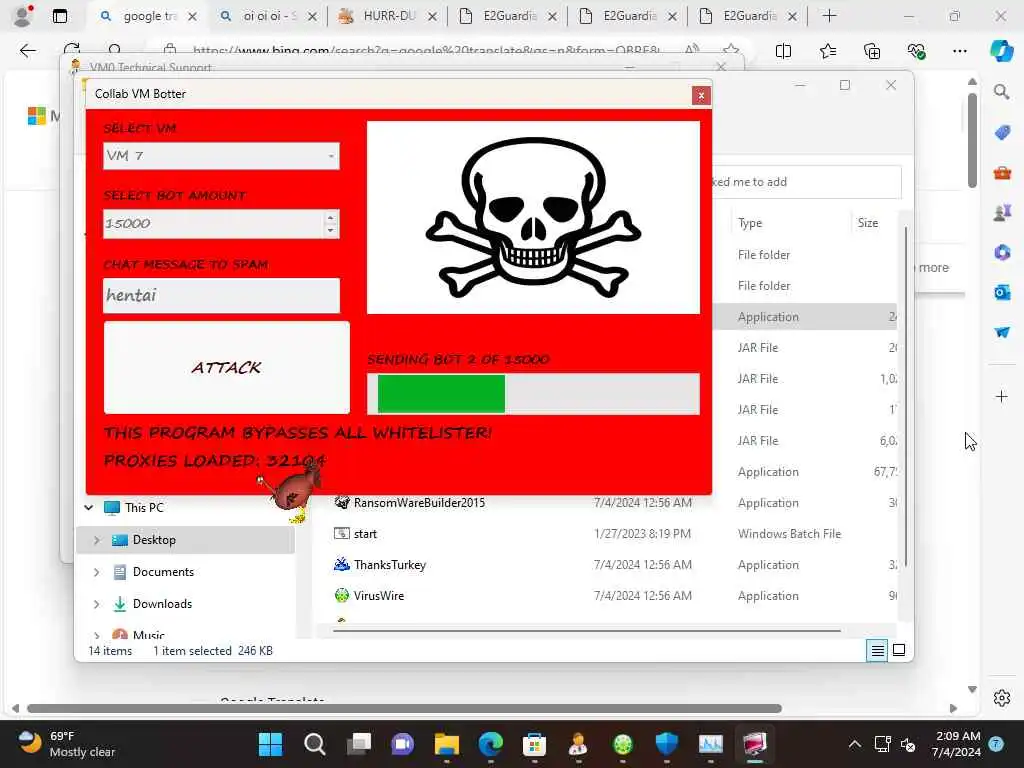Open Edge browser essentials heart icon

916,51
